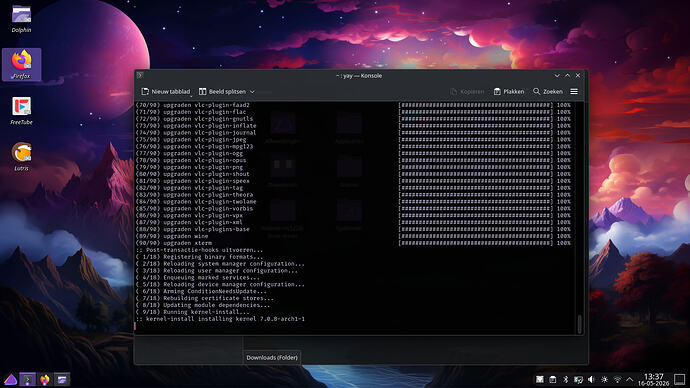Click the show desktop button in the panel
Viewport: 690px width, 388px height.
tap(680, 379)
